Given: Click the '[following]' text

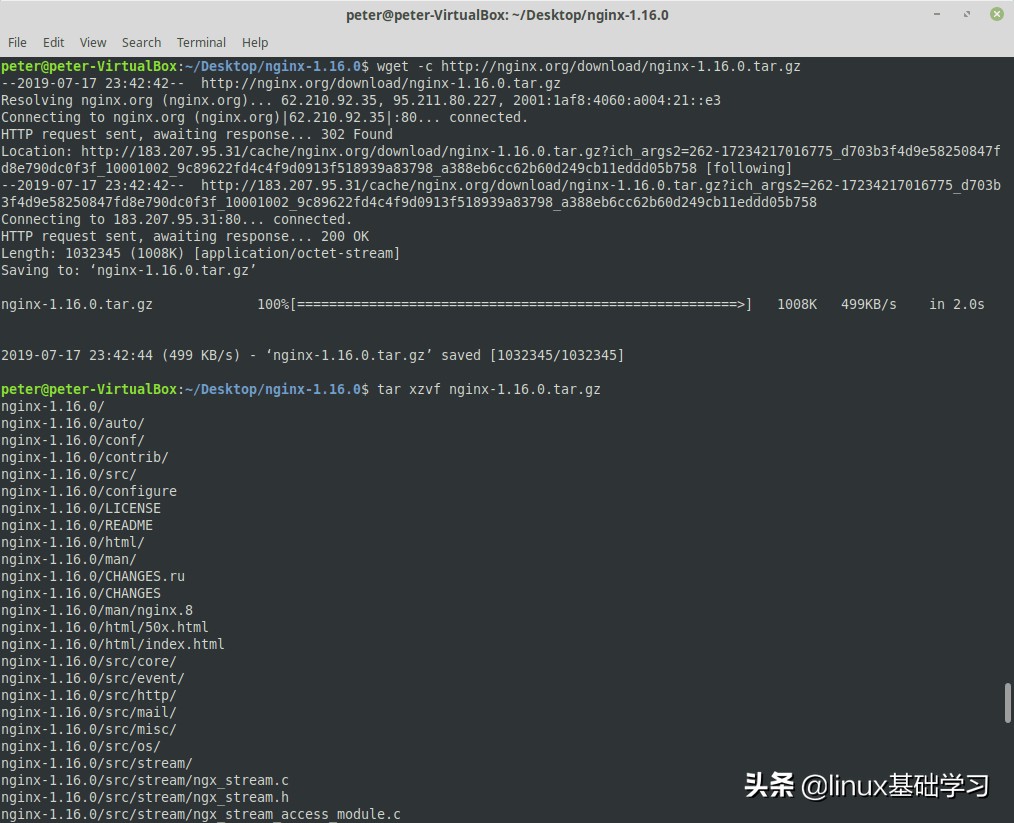Looking at the screenshot, I should pos(749,168).
